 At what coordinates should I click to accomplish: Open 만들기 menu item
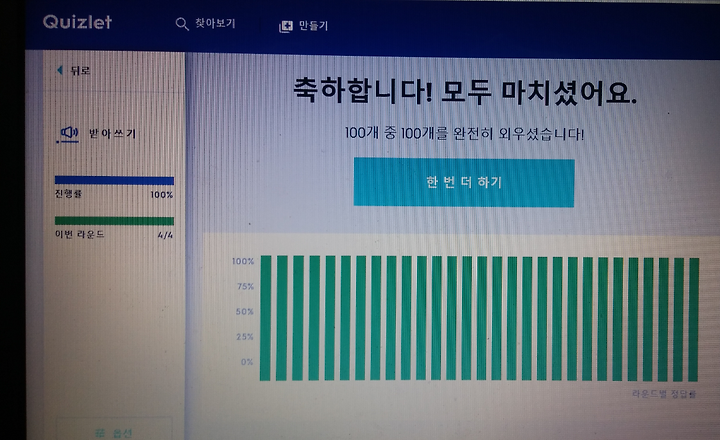click(x=314, y=26)
